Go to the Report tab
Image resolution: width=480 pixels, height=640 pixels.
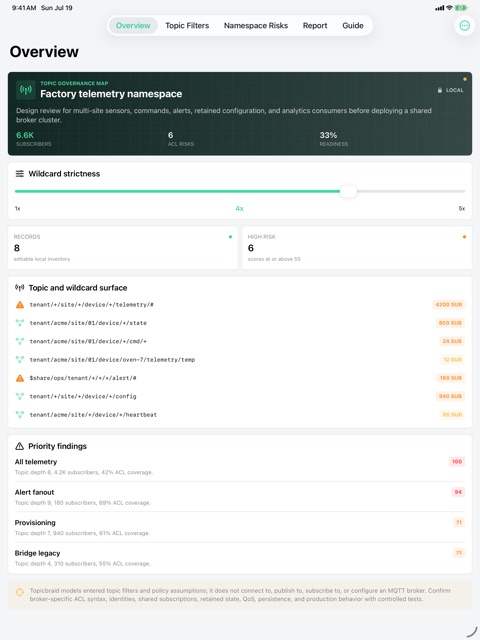pyautogui.click(x=315, y=26)
